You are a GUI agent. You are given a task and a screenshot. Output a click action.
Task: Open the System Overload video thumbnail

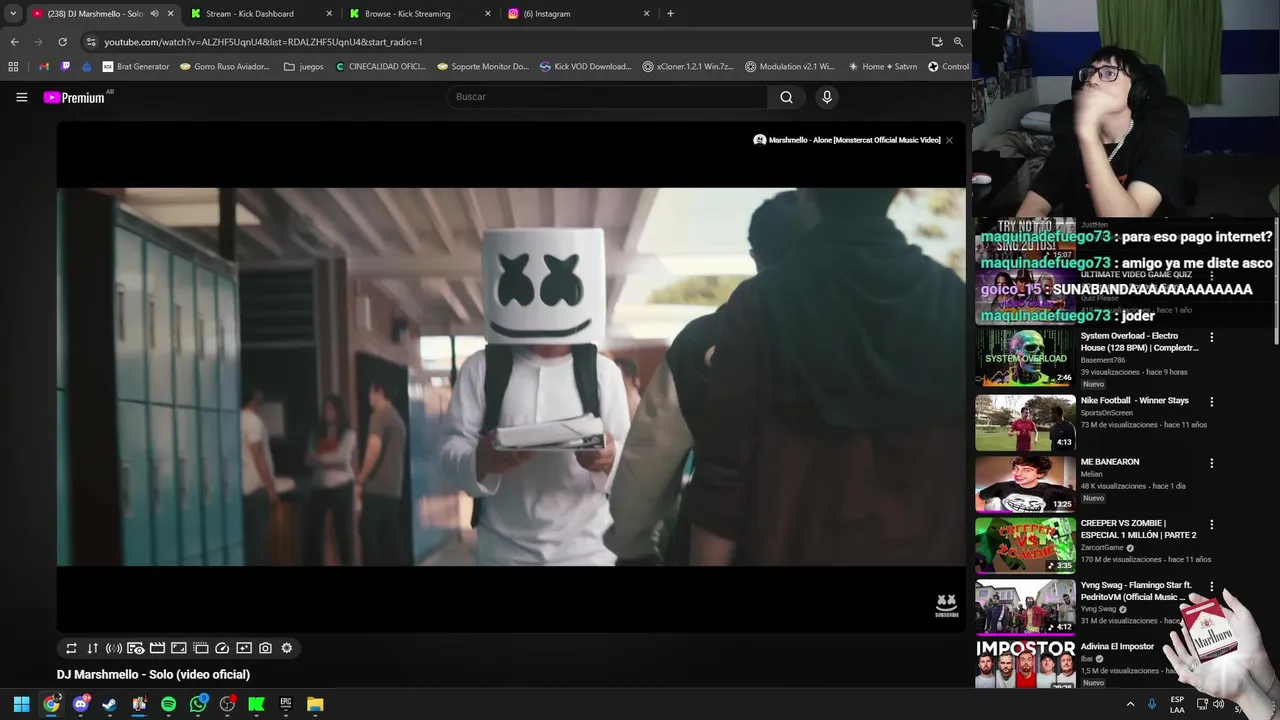pos(1025,357)
